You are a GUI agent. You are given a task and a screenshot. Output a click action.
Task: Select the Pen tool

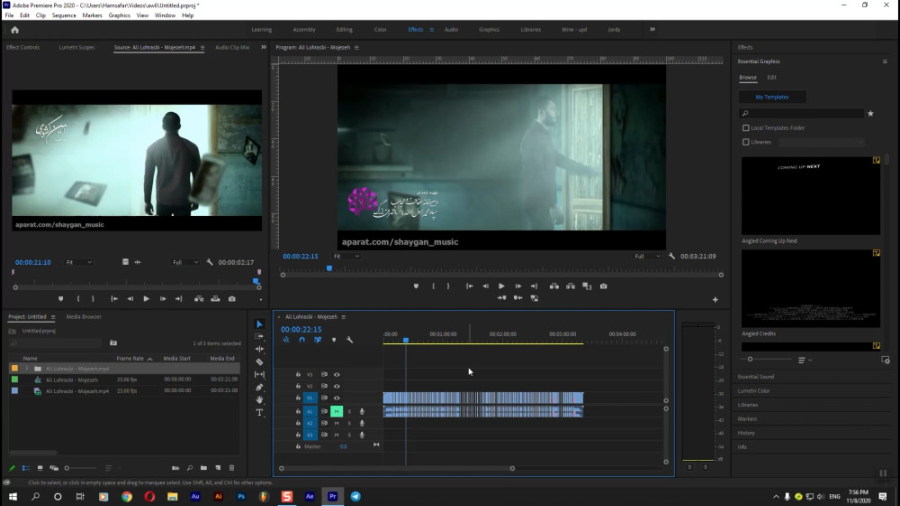pos(259,387)
